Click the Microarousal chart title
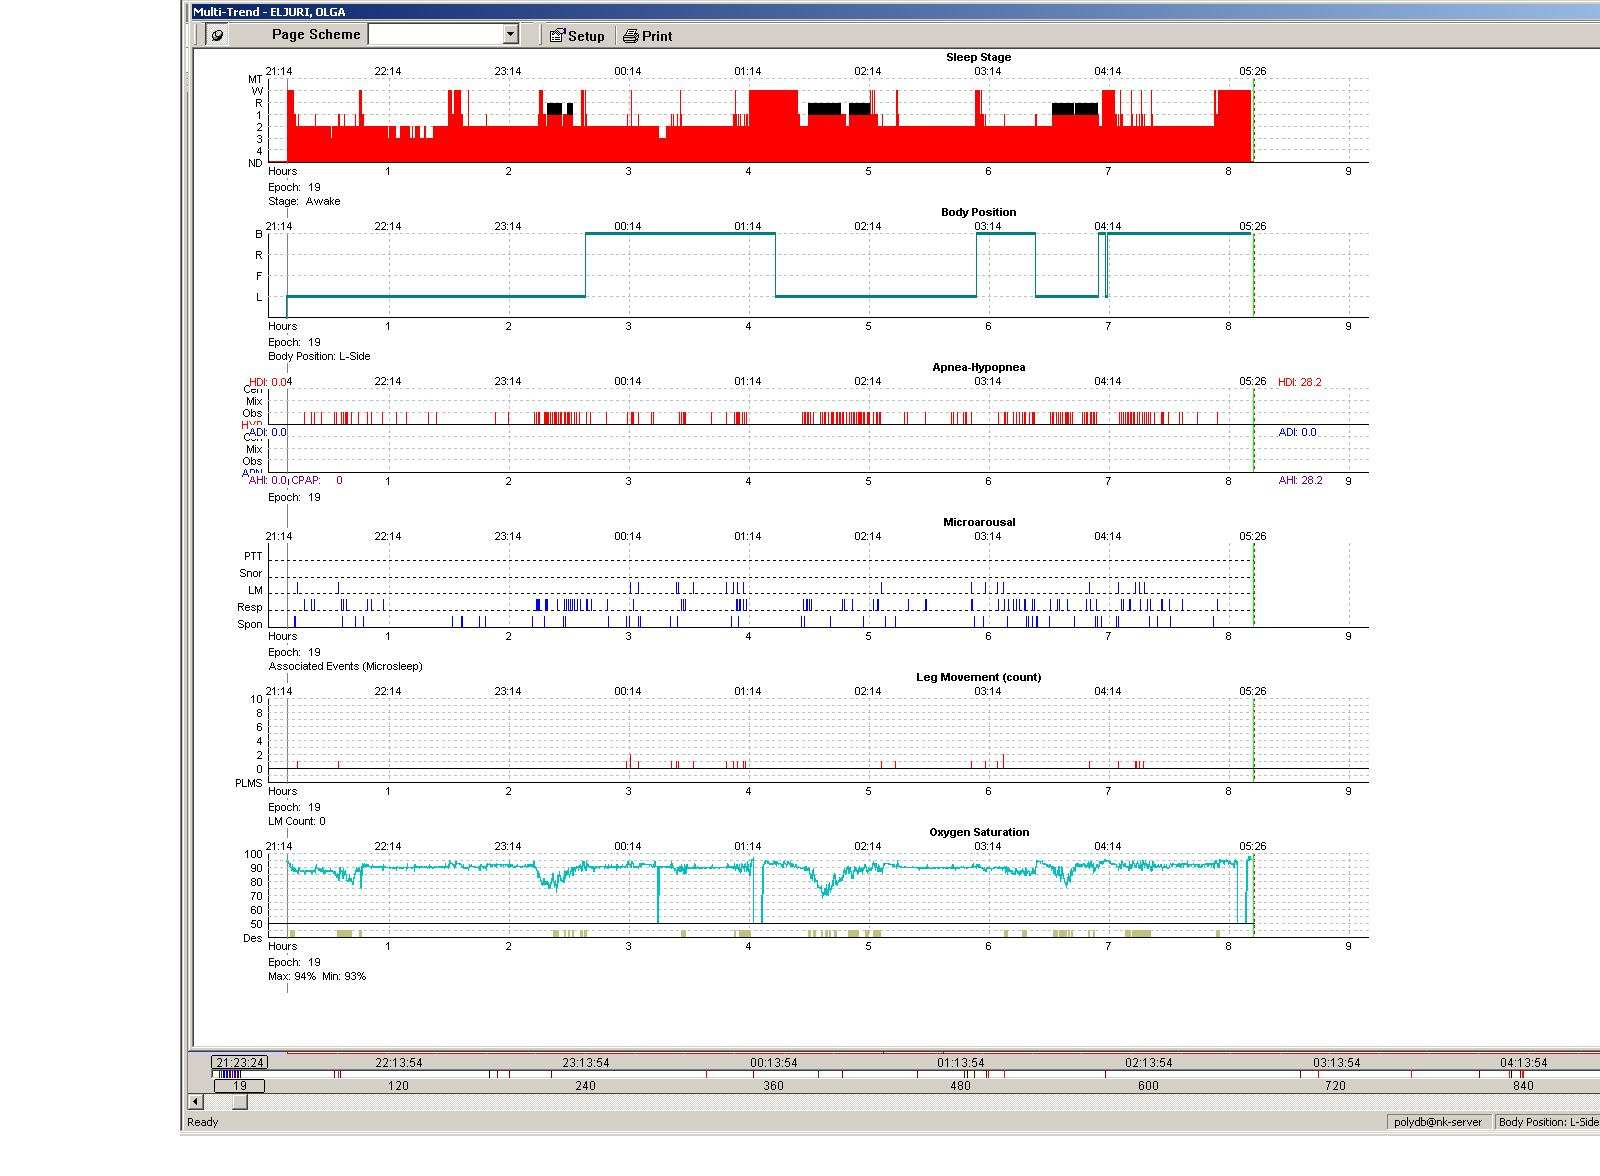The height and width of the screenshot is (1176, 1600). point(978,522)
